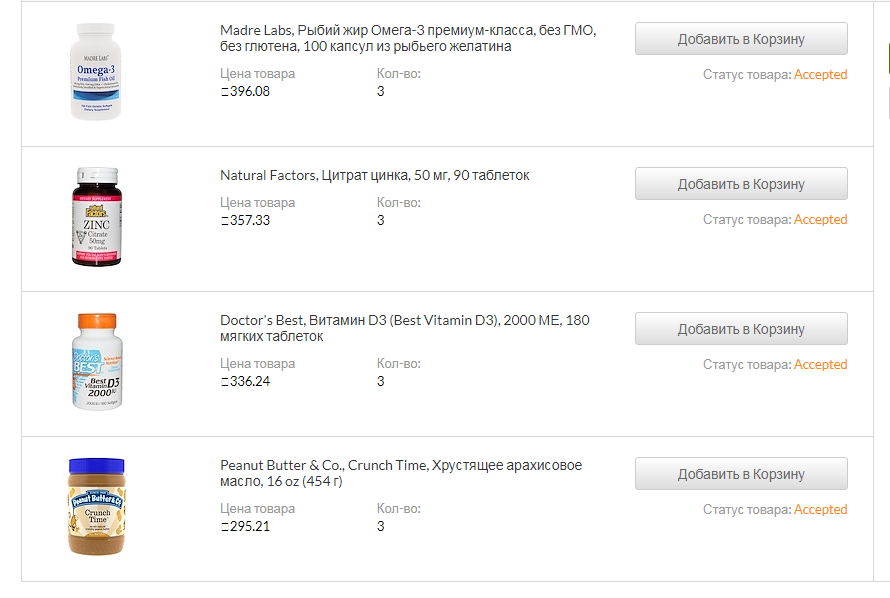The height and width of the screenshot is (598, 890).
Task: Select the 336.24 price of Vitamin D3
Action: pos(245,381)
